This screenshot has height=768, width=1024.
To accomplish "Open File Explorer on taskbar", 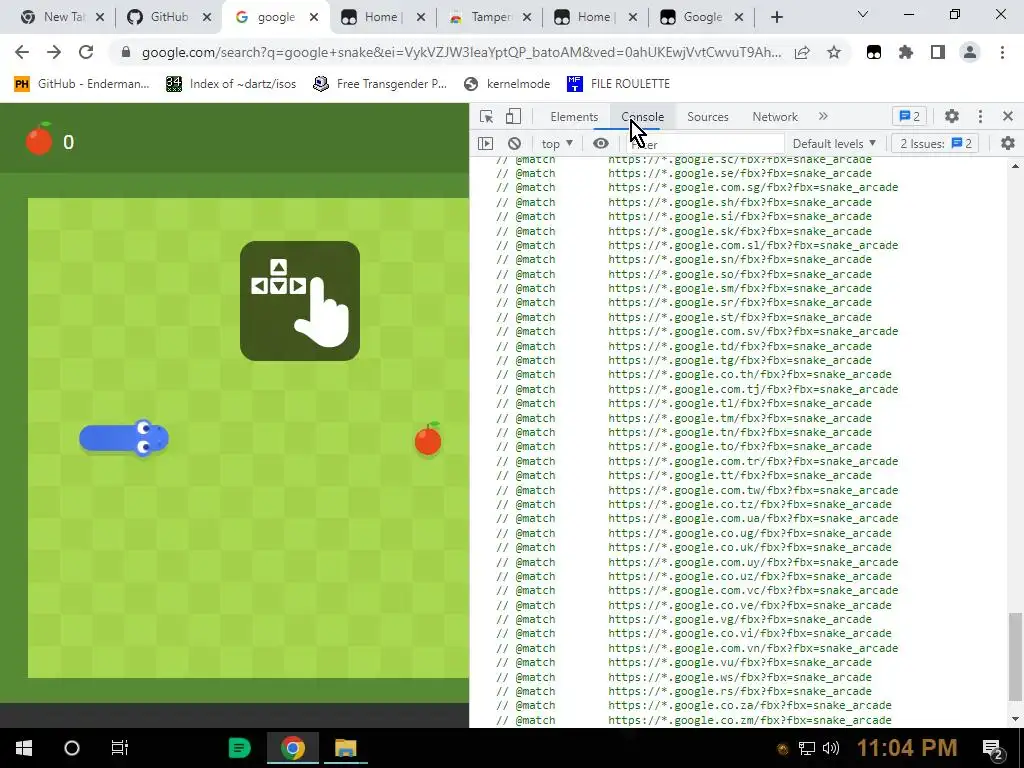I will coord(345,748).
